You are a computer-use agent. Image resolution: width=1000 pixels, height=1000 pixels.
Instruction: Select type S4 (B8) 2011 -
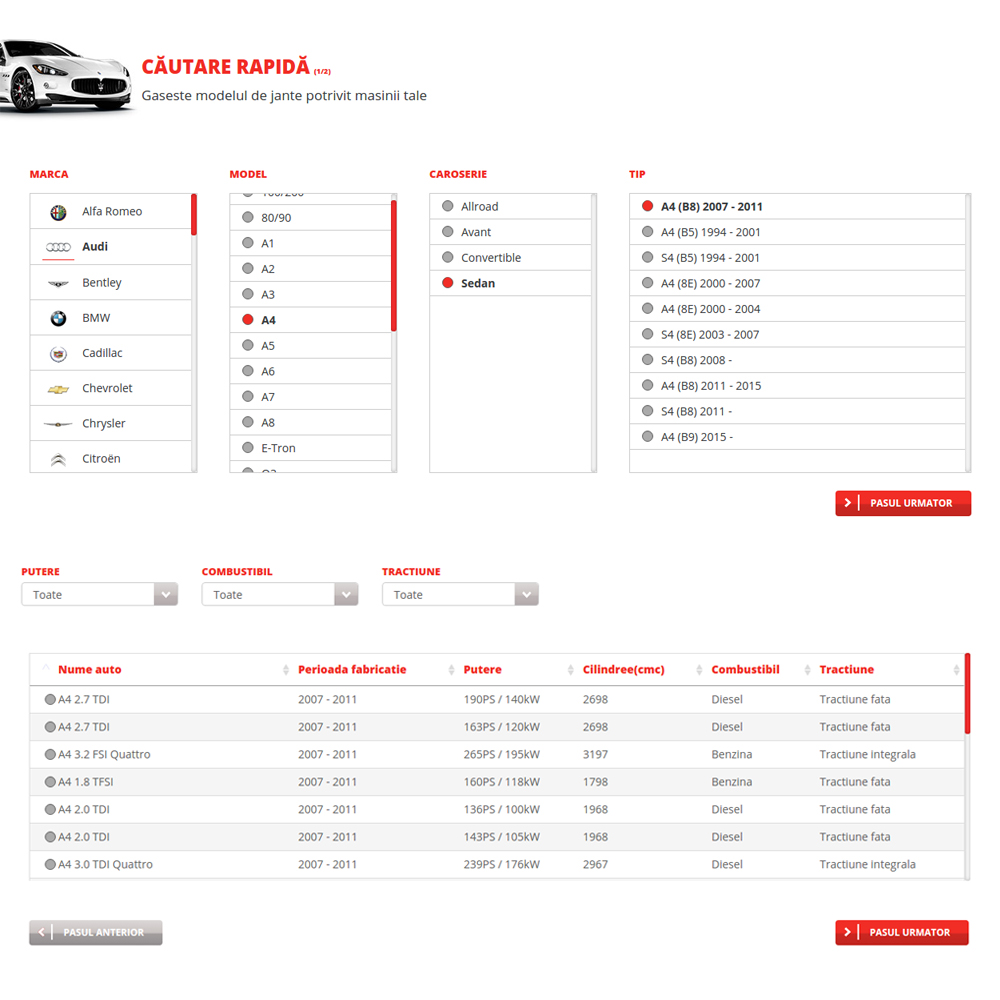coord(797,411)
